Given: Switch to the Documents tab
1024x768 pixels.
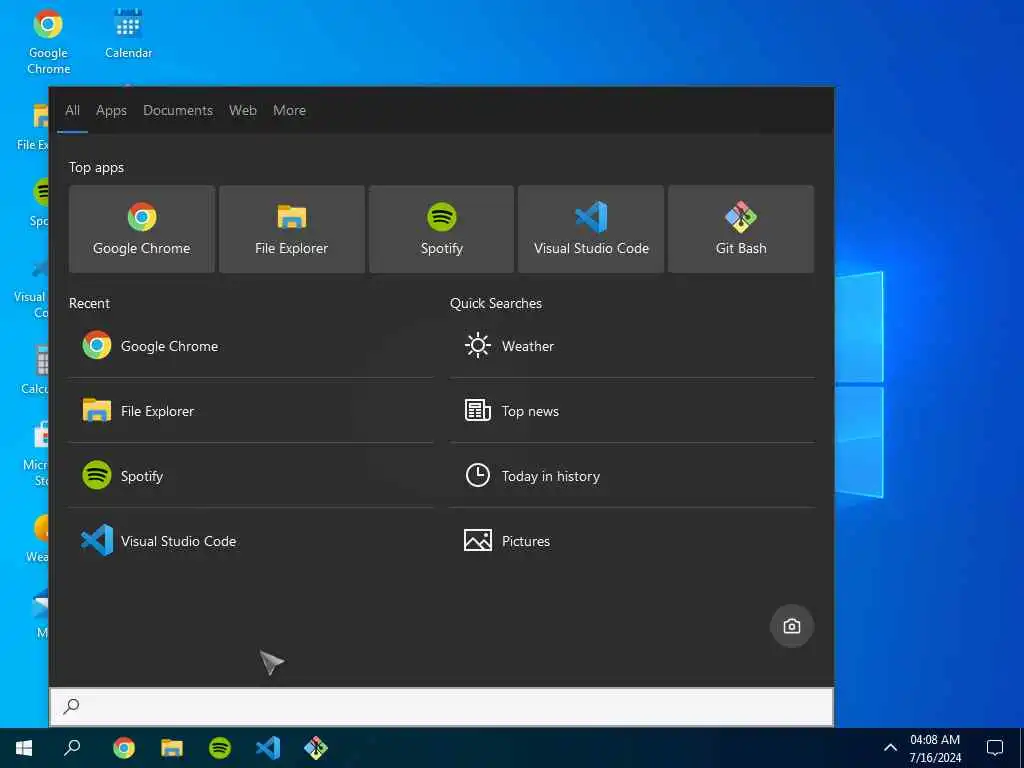Looking at the screenshot, I should click(178, 110).
